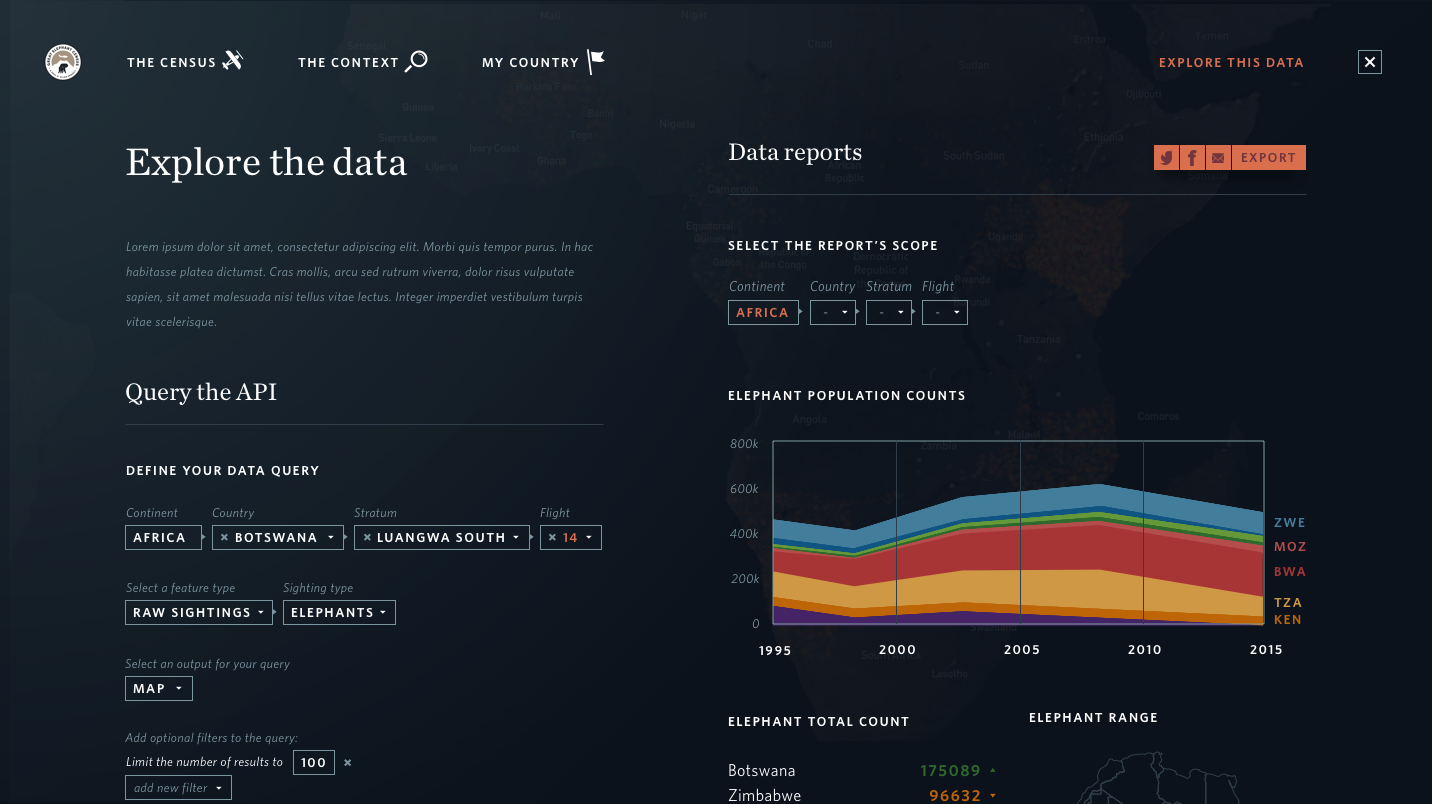Send the report via email icon
This screenshot has height=804, width=1432.
click(x=1218, y=158)
